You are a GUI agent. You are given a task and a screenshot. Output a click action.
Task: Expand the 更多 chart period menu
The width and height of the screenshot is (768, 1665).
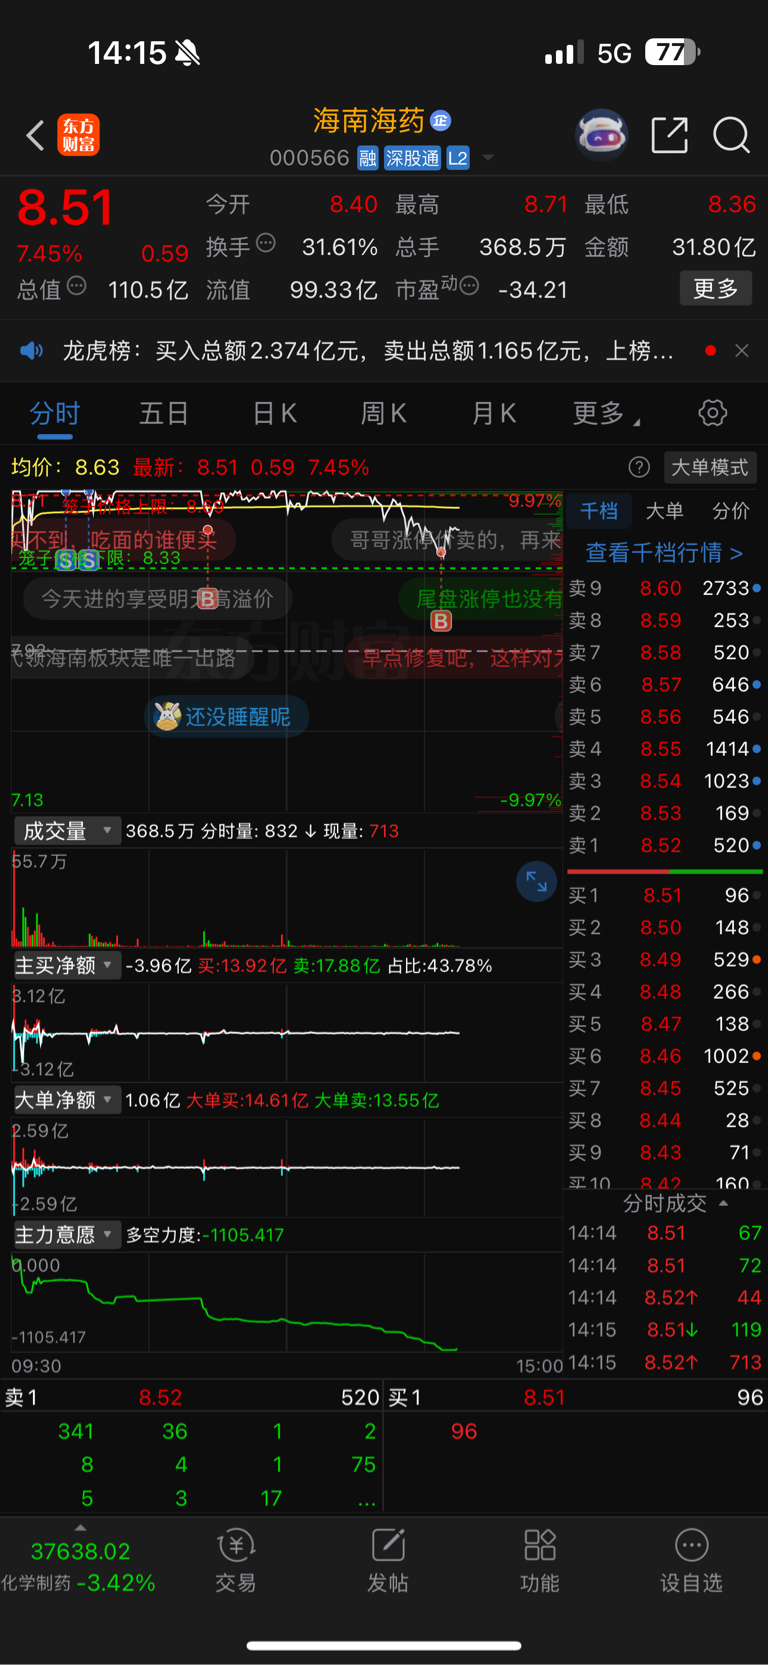[606, 414]
